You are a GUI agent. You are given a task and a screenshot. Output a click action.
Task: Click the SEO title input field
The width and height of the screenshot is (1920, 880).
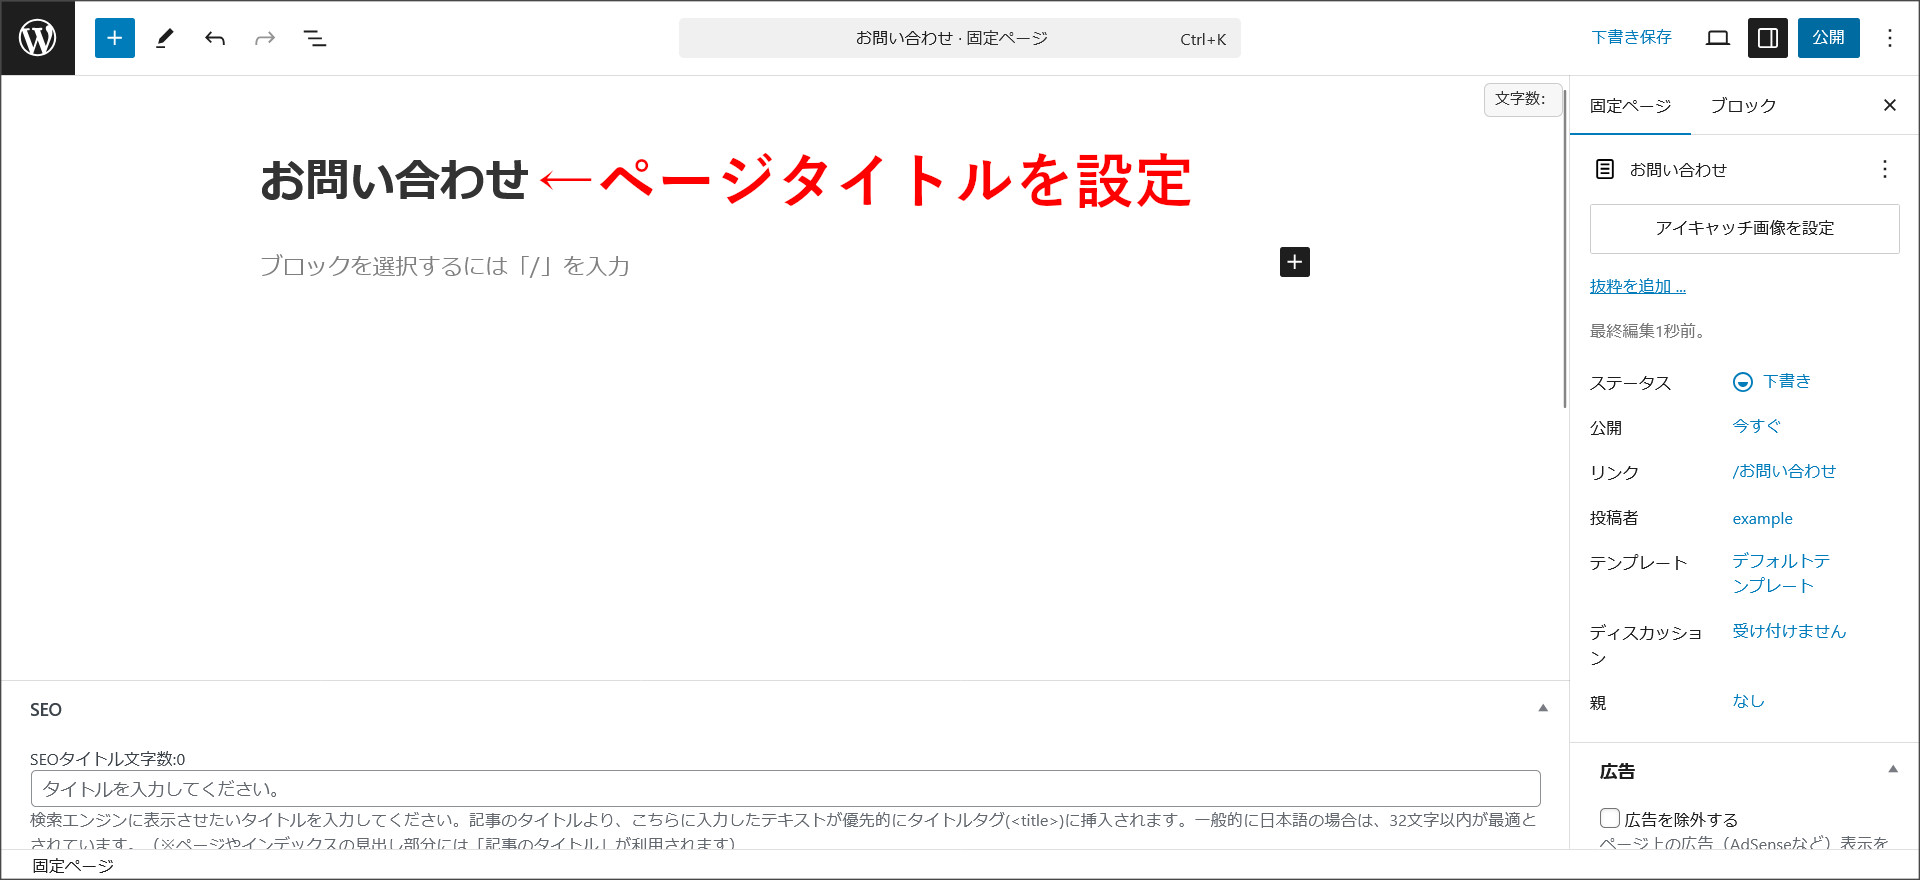[786, 788]
